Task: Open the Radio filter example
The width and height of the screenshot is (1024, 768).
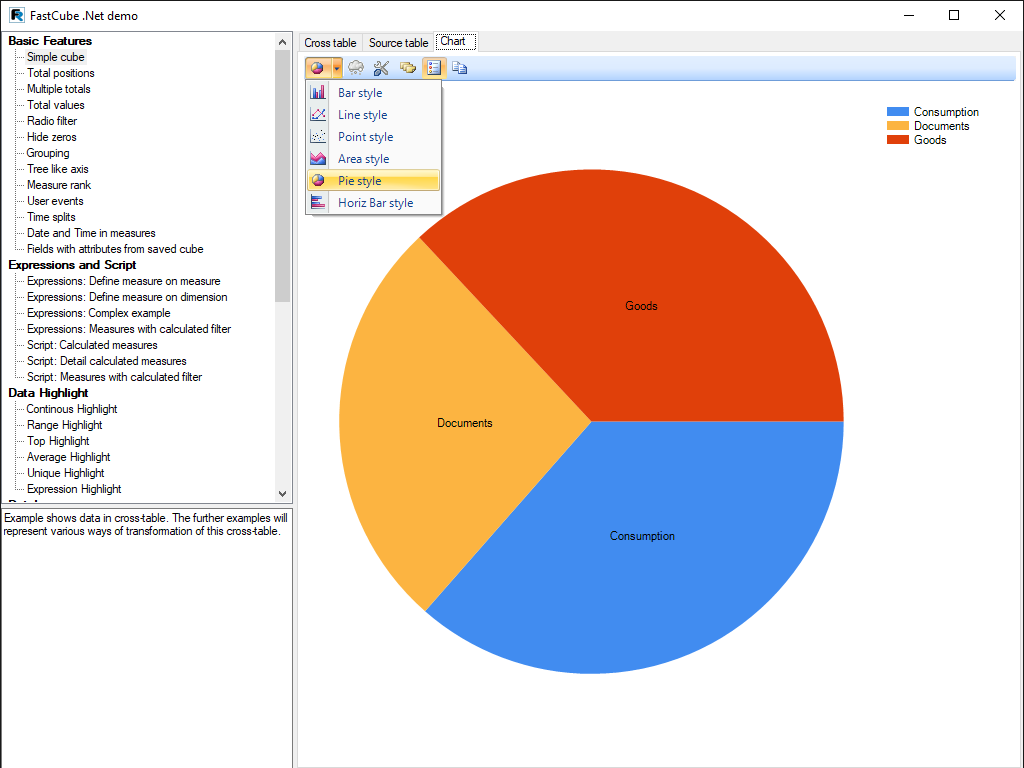Action: click(x=52, y=121)
